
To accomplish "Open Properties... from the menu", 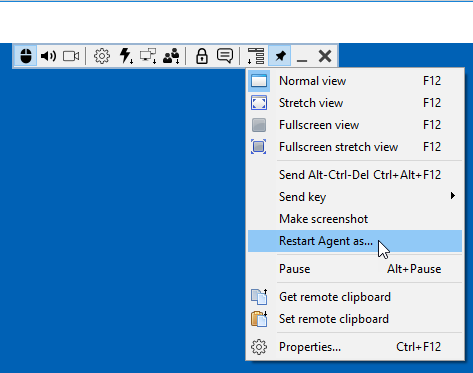I will point(355,347).
